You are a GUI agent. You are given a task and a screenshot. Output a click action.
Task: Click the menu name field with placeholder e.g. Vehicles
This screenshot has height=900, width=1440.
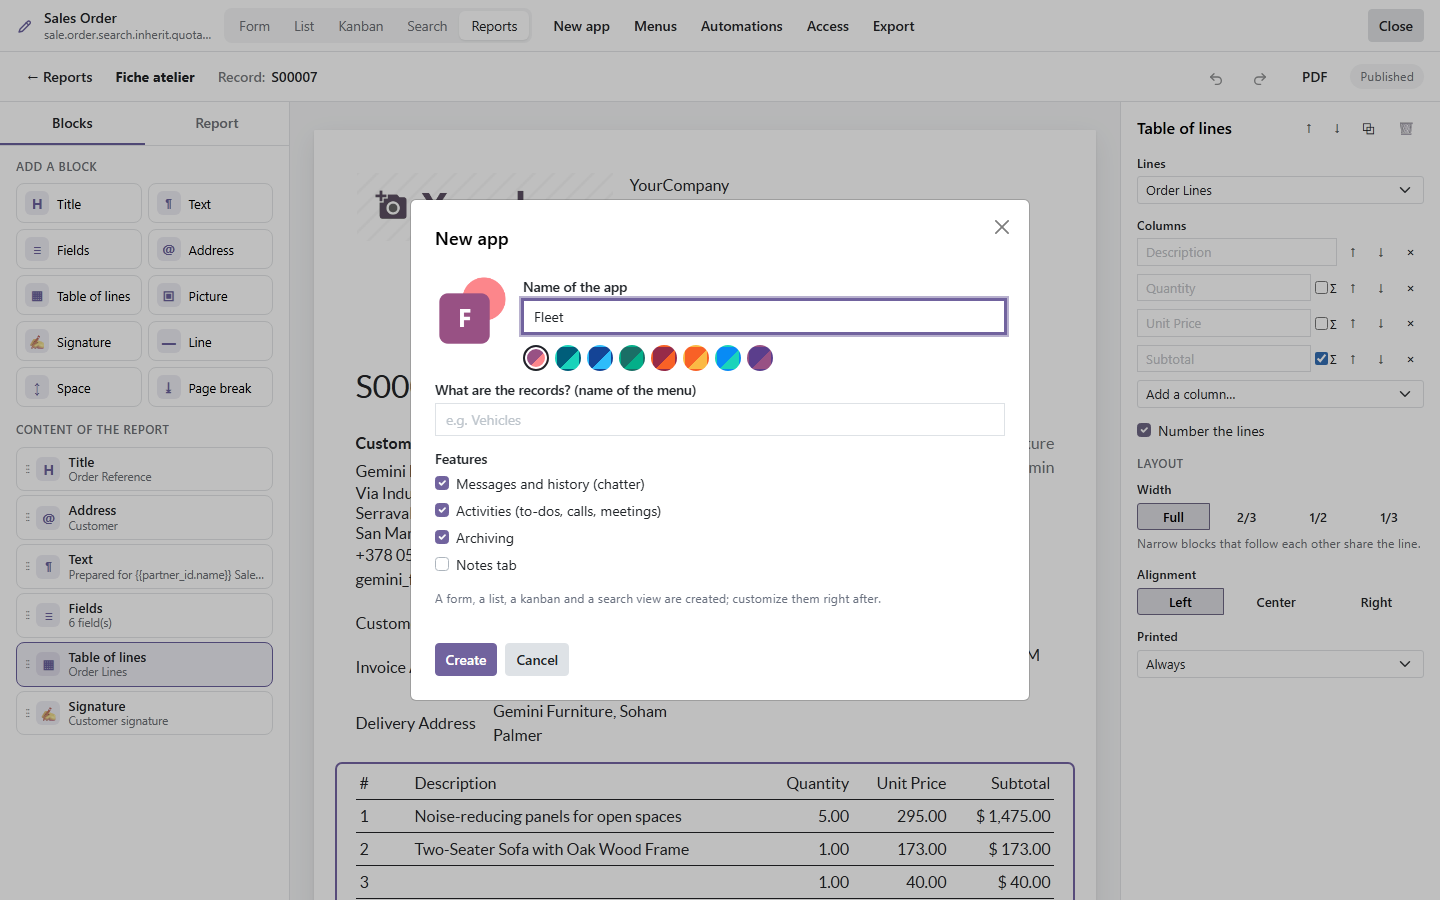click(x=720, y=420)
